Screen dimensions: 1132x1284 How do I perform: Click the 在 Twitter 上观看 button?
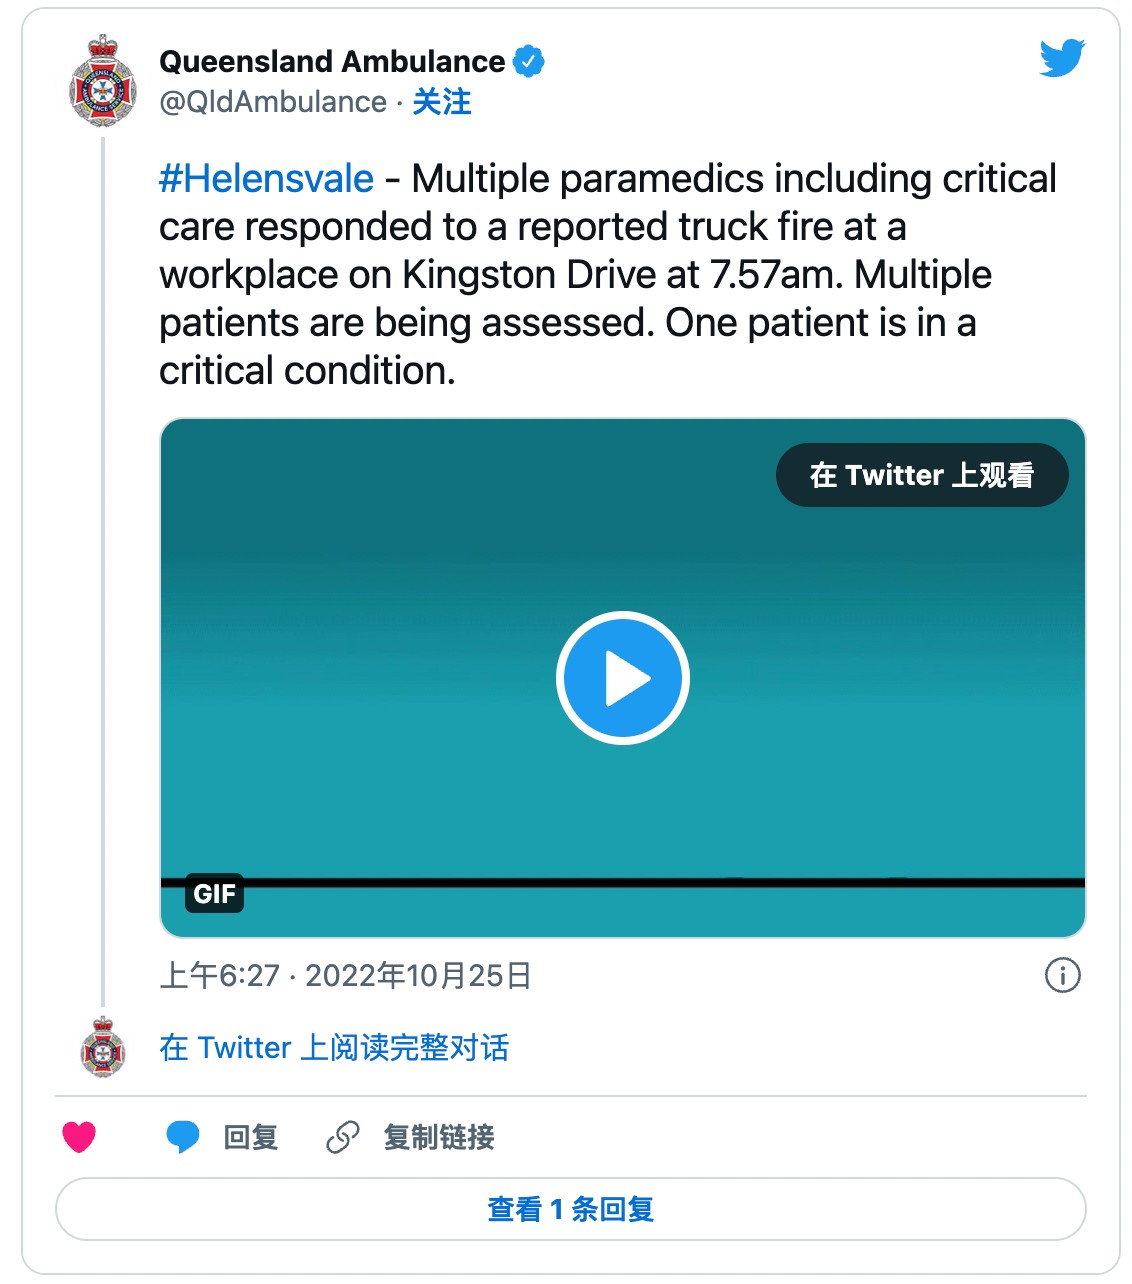pyautogui.click(x=922, y=475)
